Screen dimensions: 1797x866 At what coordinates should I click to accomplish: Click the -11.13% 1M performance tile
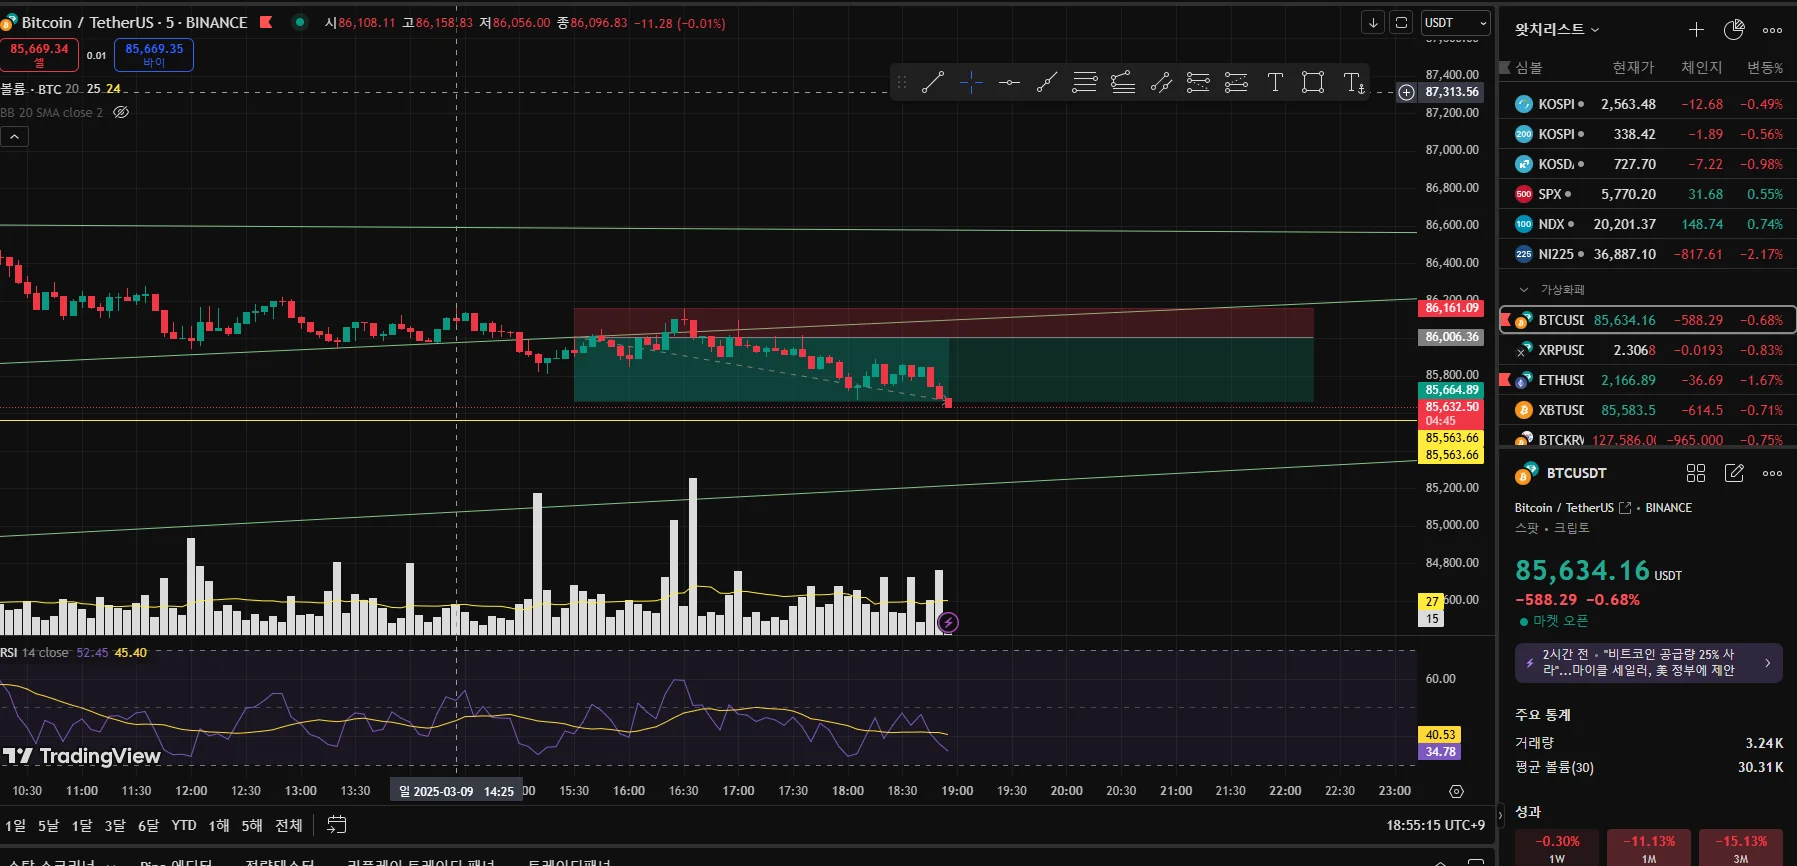click(x=1648, y=847)
